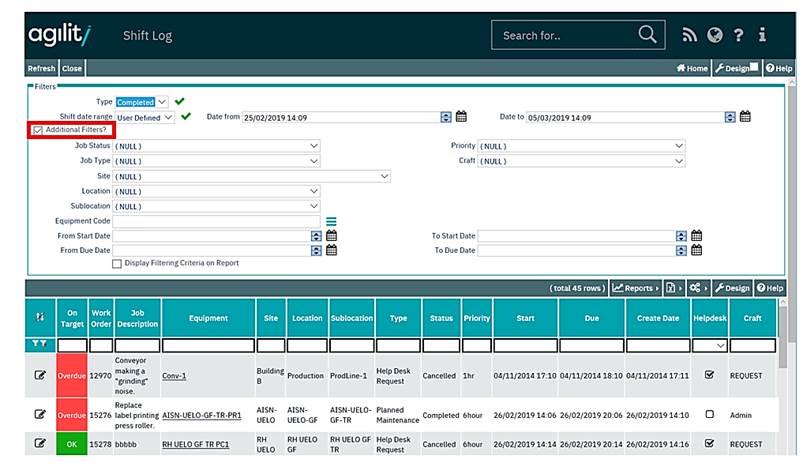
Task: Open the globe icon in header
Action: coord(714,35)
